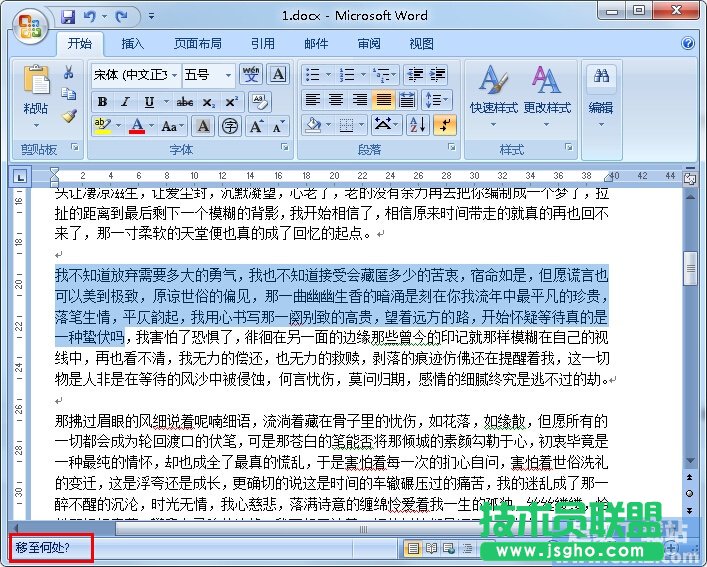Save the document from the quick access toolbar
This screenshot has width=707, height=567.
[x=68, y=17]
